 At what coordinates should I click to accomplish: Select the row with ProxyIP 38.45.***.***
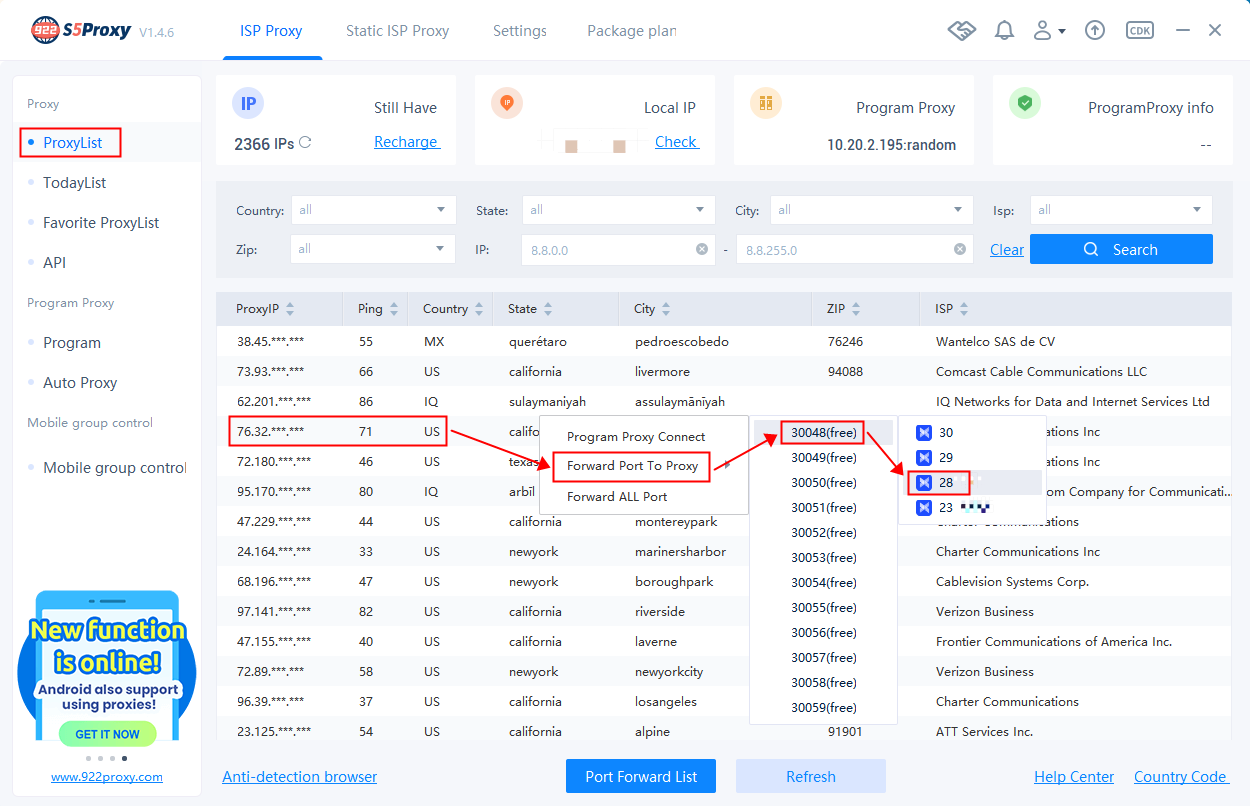coord(724,342)
